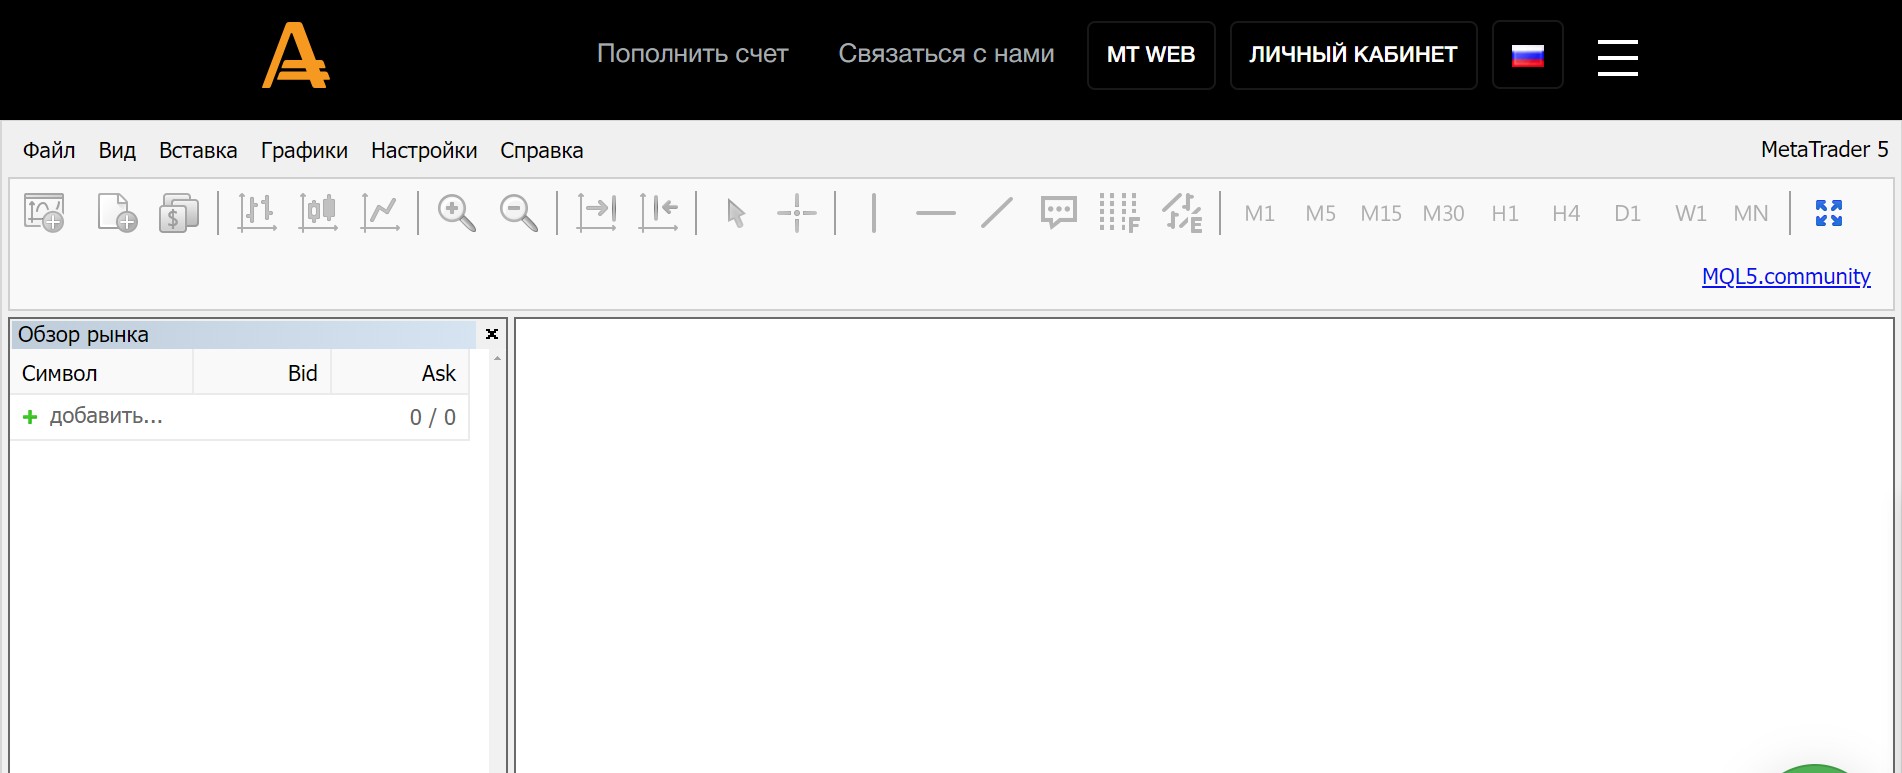The image size is (1902, 773).
Task: Open the Файл menu
Action: 49,150
